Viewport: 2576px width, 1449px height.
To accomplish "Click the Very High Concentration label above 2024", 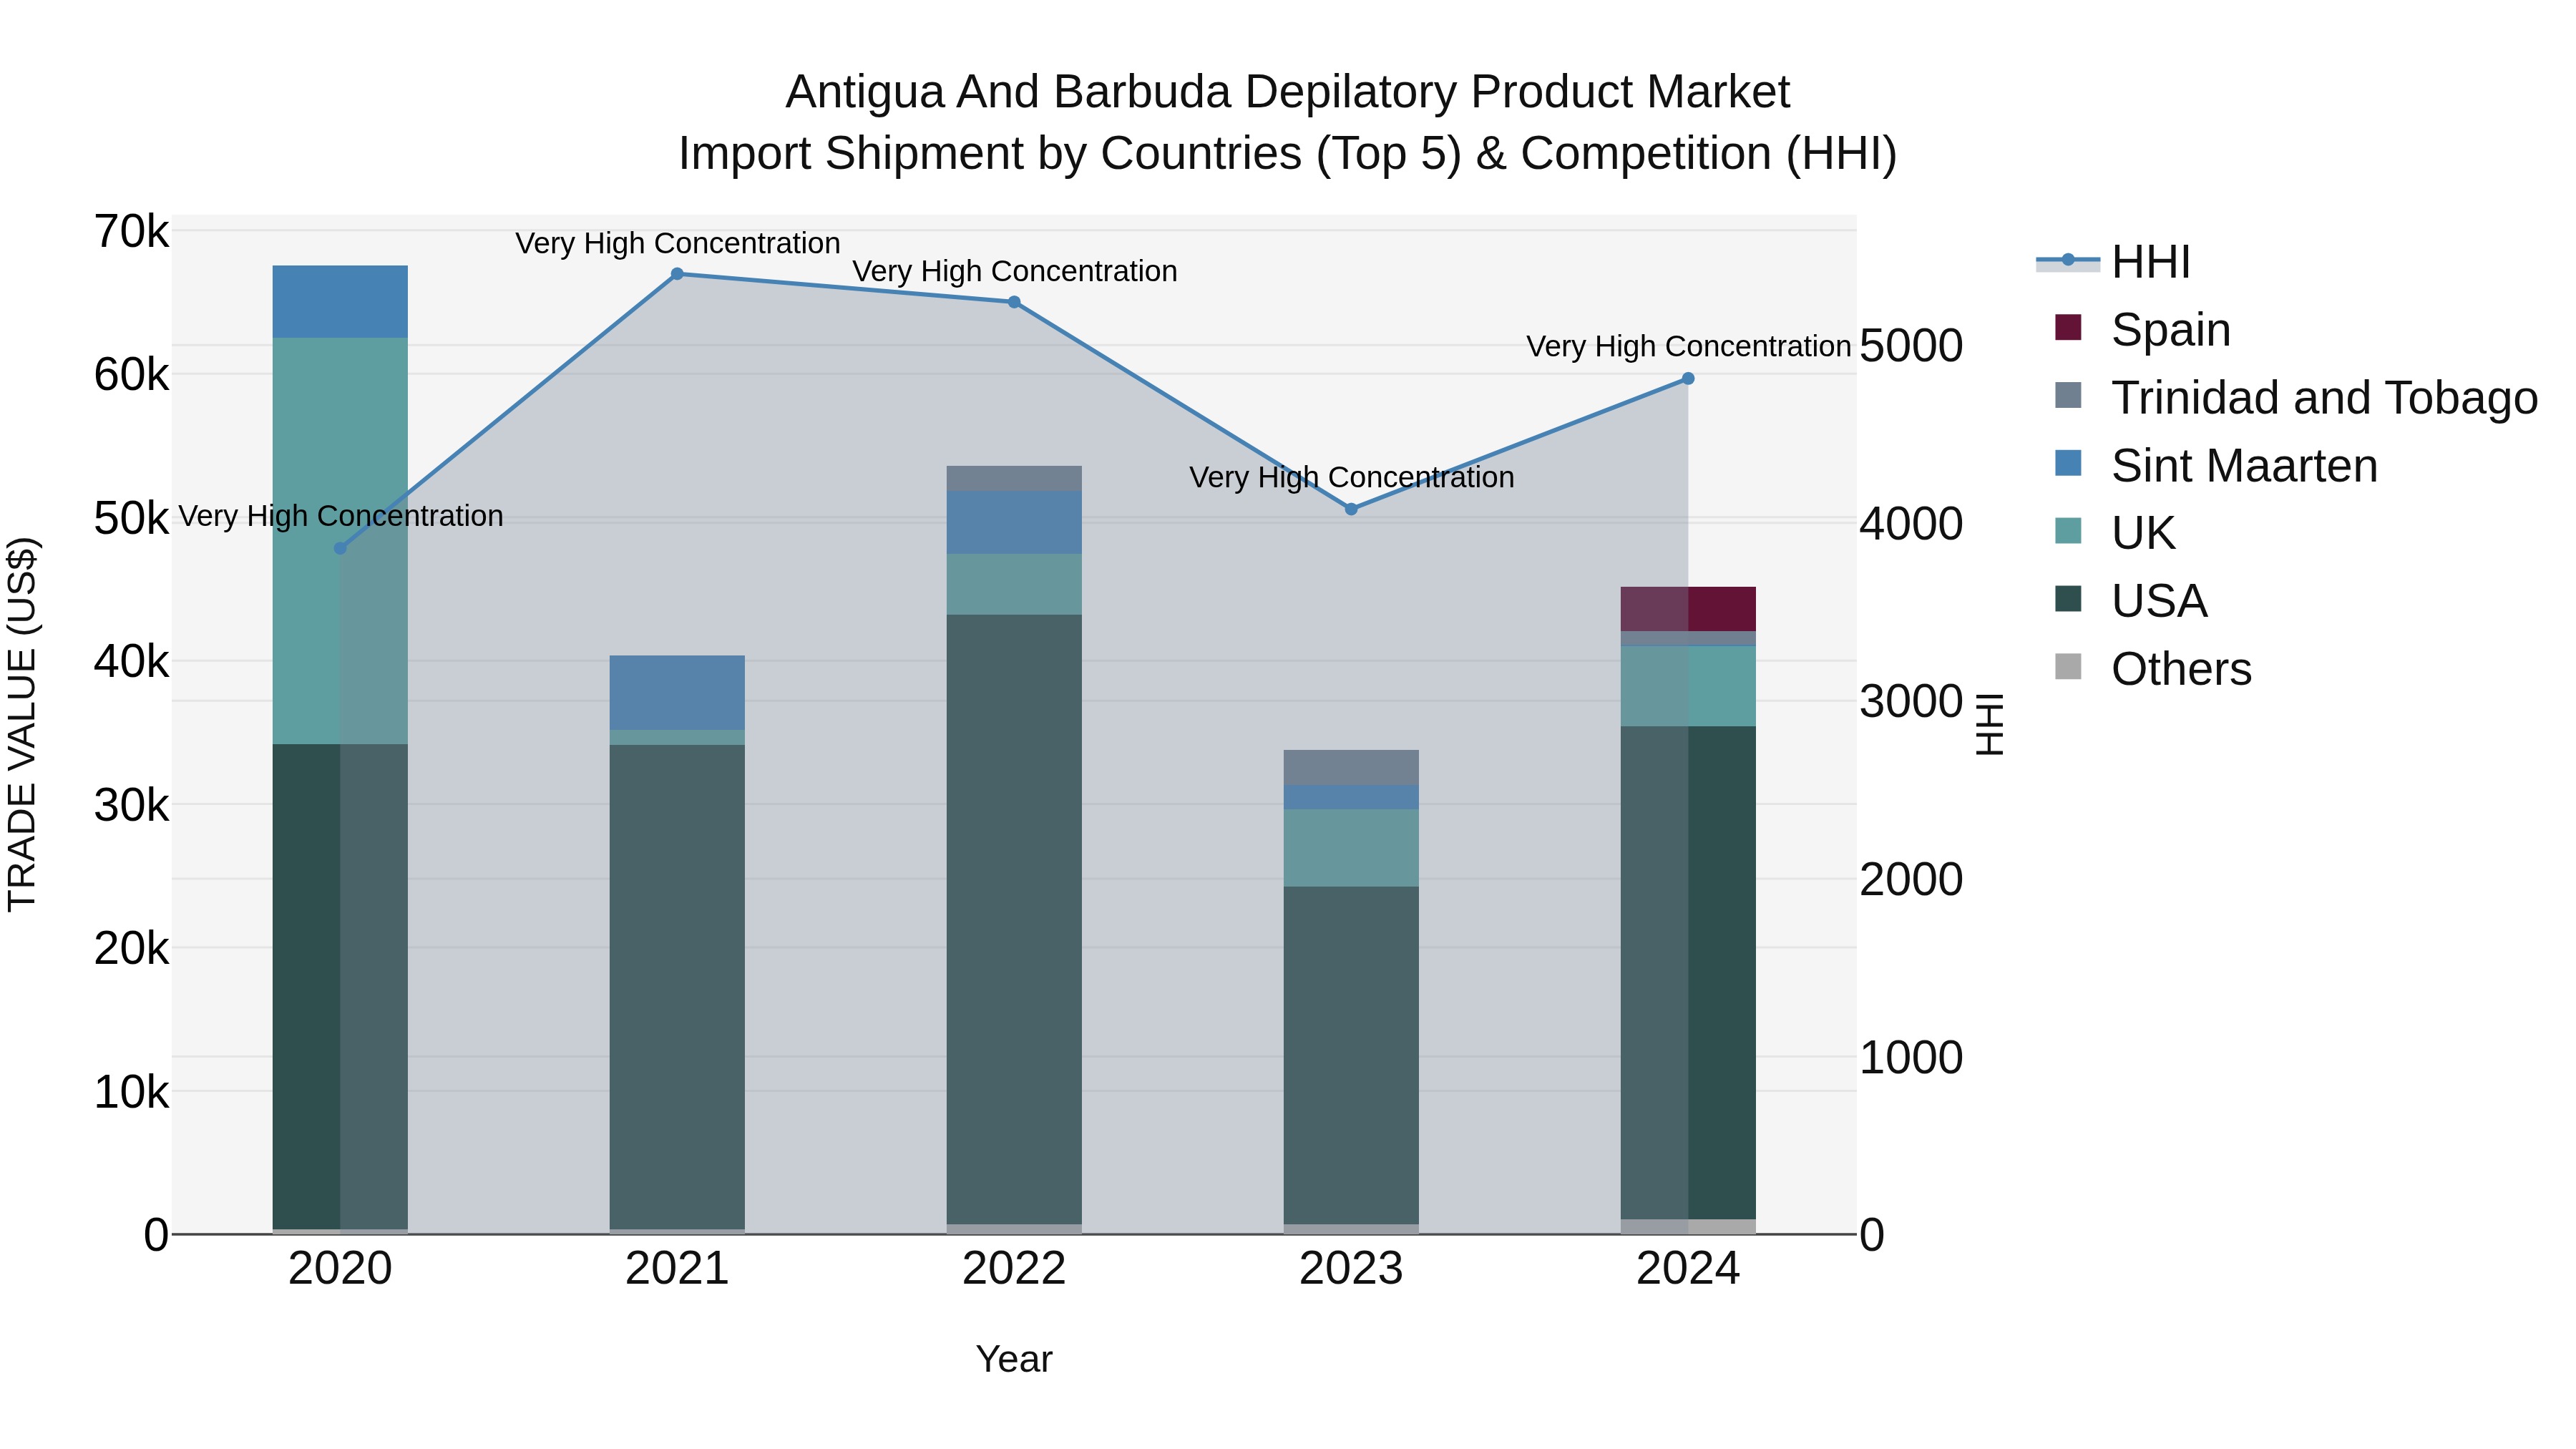I will click(x=1688, y=346).
